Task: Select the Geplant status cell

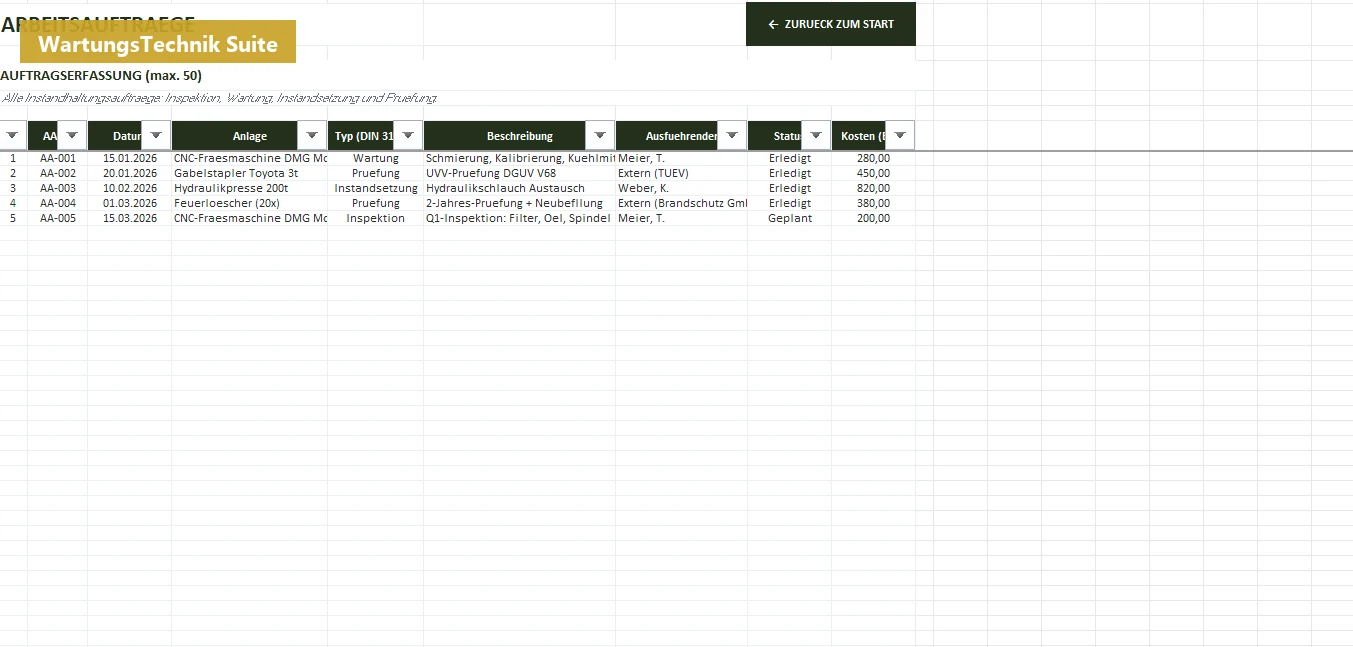Action: click(x=790, y=218)
